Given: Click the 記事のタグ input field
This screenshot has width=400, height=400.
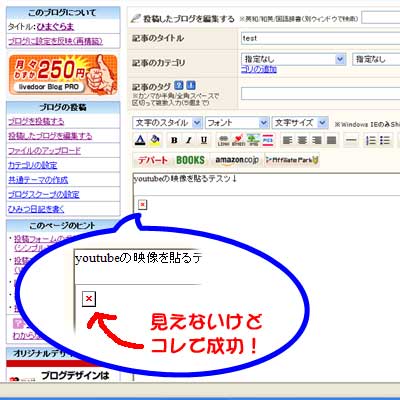Looking at the screenshot, I should 320,93.
